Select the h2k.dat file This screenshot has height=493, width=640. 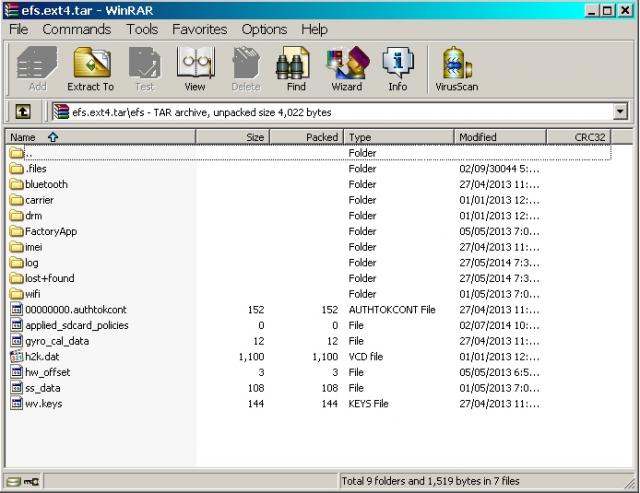42,357
